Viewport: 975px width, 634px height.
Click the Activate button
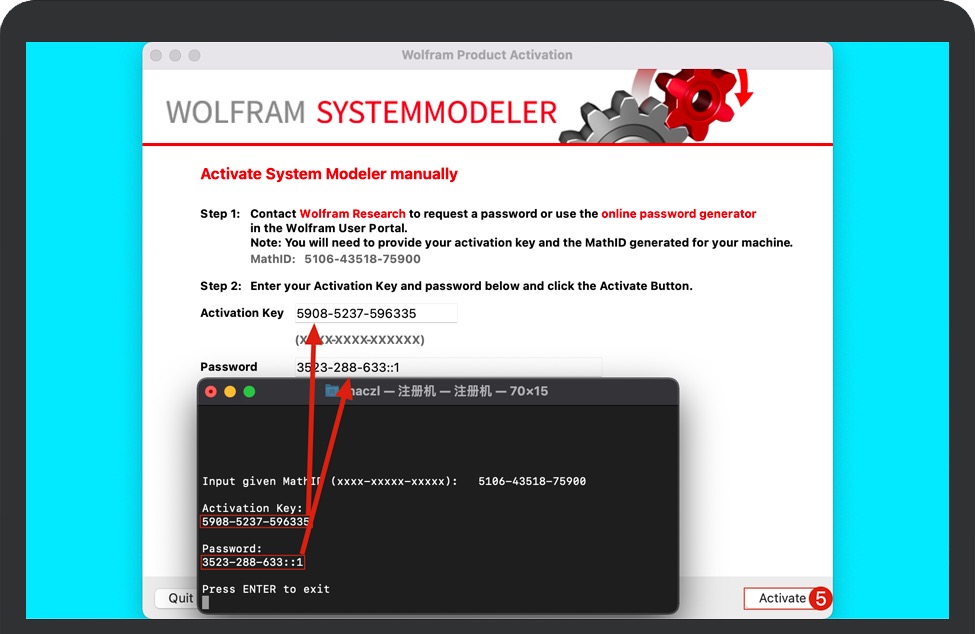pos(781,598)
